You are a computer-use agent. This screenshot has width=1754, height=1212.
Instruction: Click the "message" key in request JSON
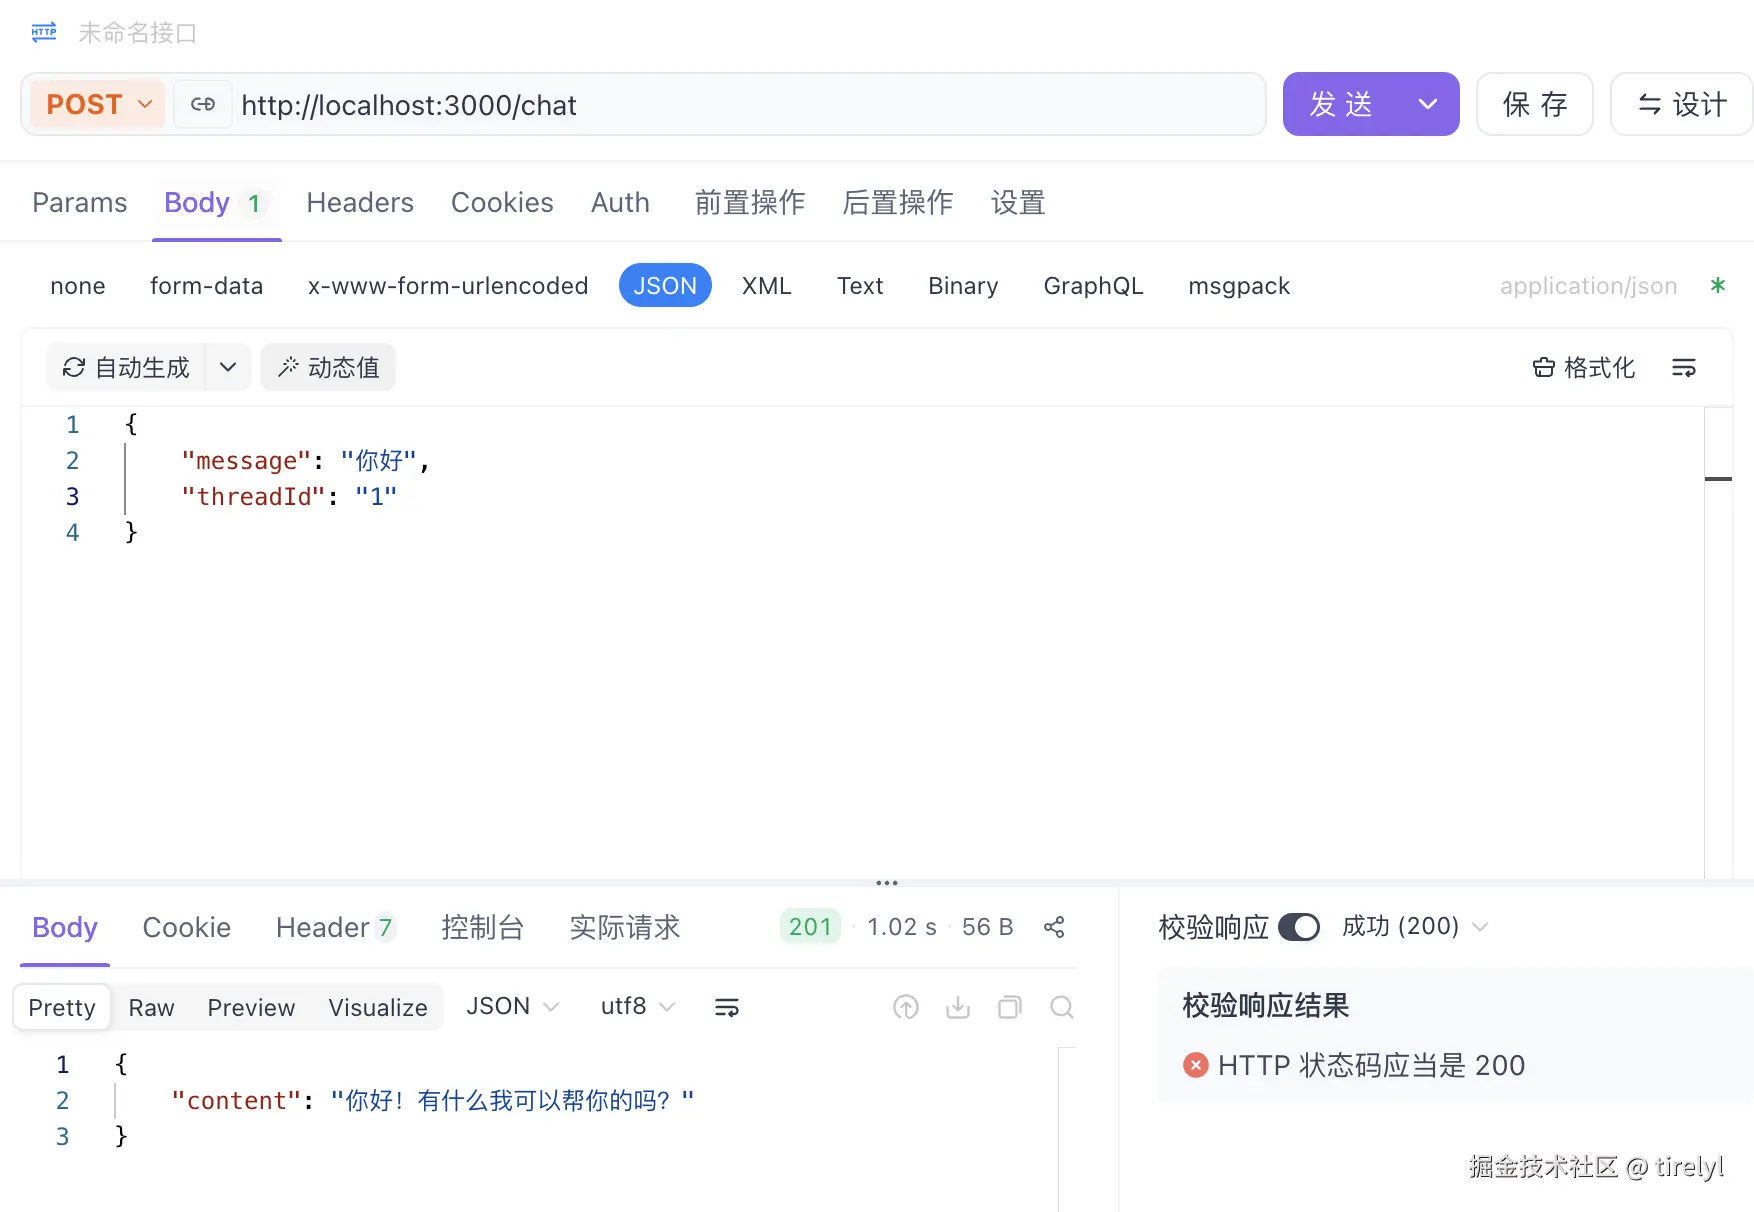tap(246, 461)
